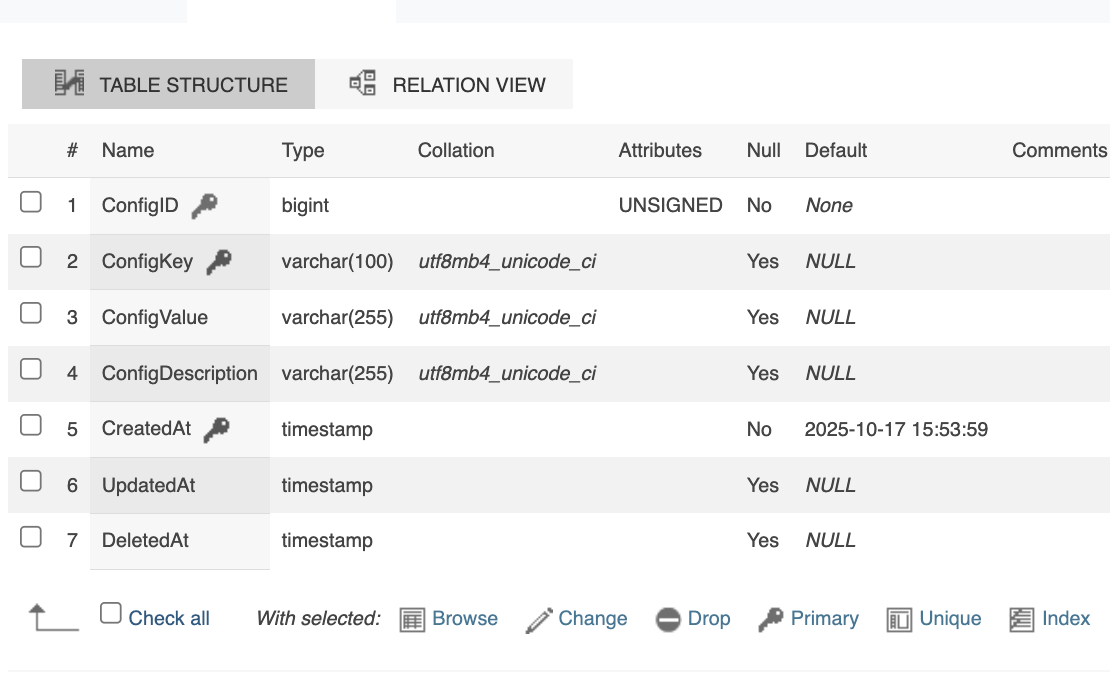1110x688 pixels.
Task: Click the red Drop icon
Action: (x=668, y=620)
